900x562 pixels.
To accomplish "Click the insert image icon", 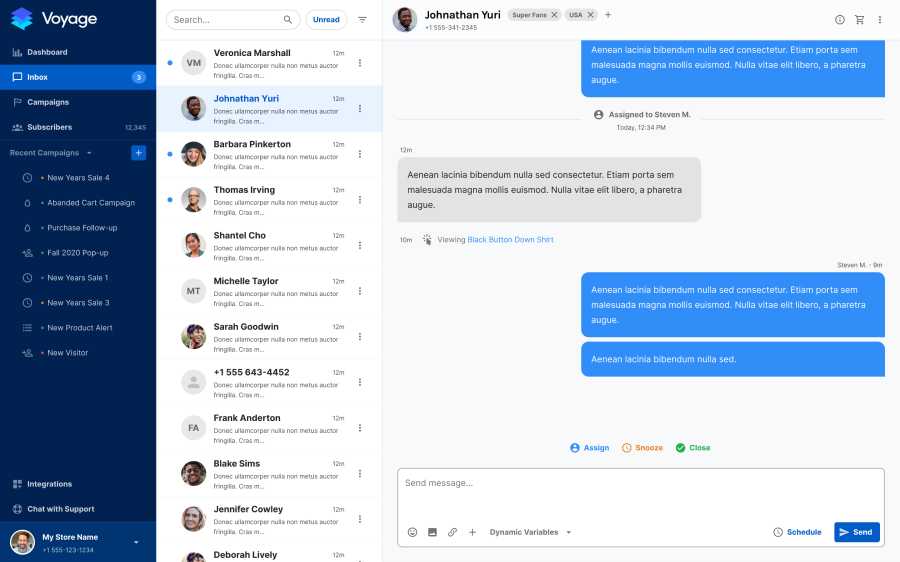I will click(432, 532).
